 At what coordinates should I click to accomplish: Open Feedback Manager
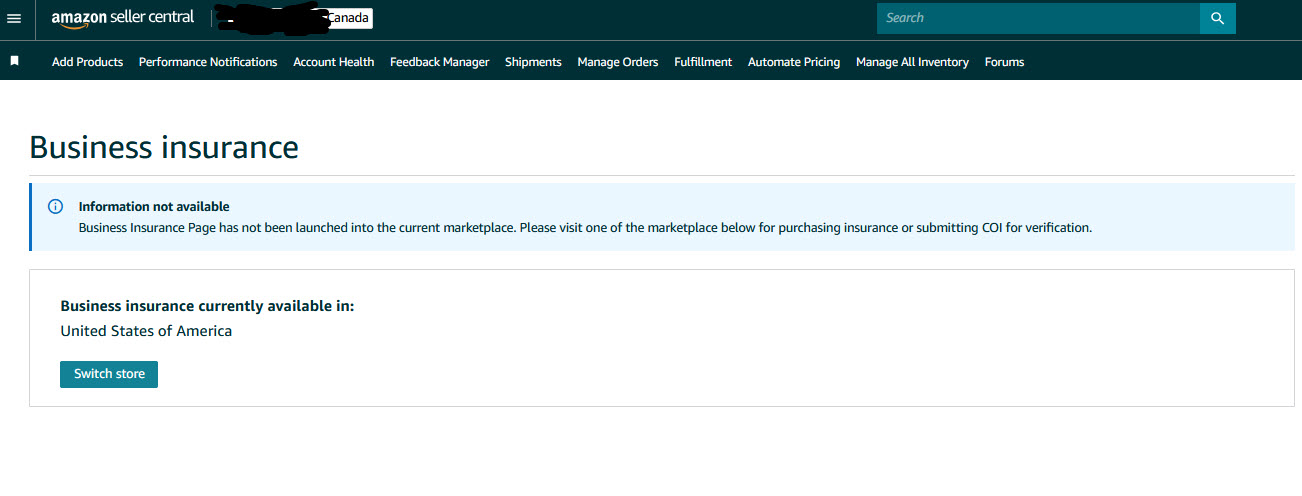[440, 62]
